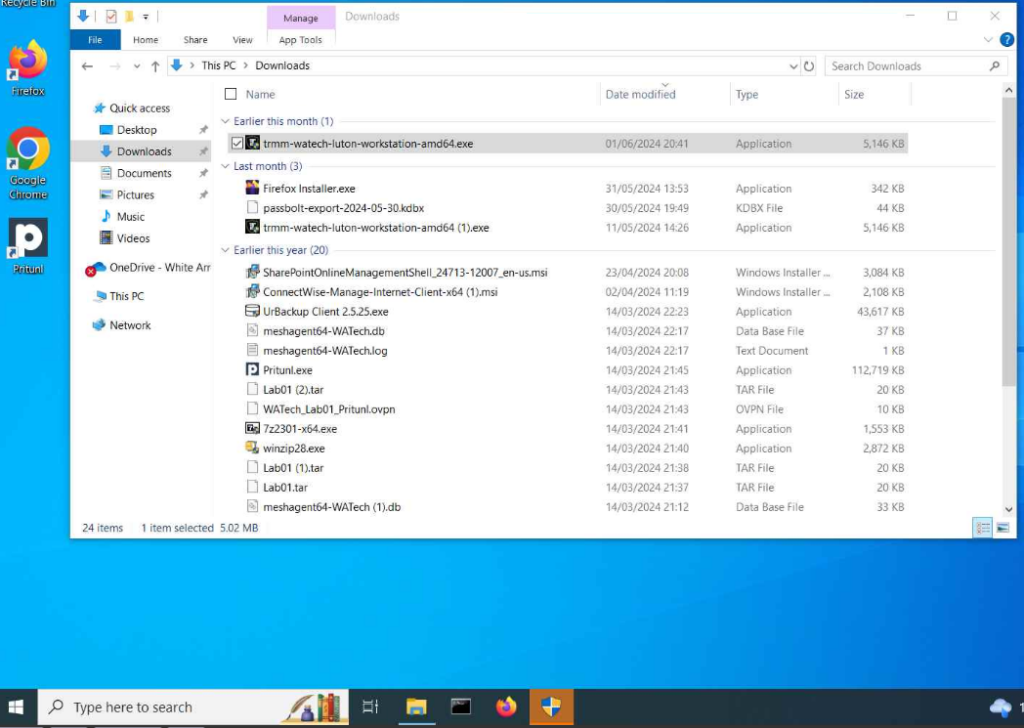Switch to Large icons view layout button
This screenshot has width=1024, height=728.
[x=1002, y=528]
